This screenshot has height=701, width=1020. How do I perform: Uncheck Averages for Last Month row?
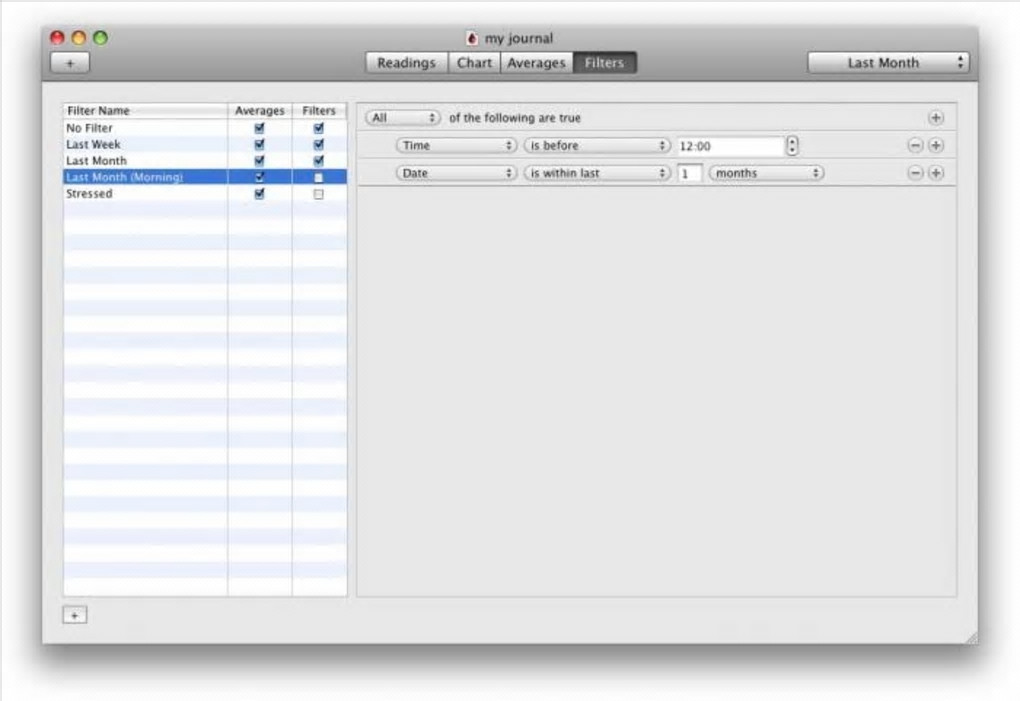260,161
